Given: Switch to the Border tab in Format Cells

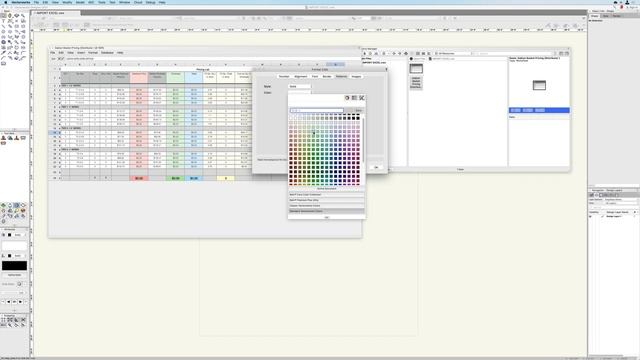Looking at the screenshot, I should 327,76.
